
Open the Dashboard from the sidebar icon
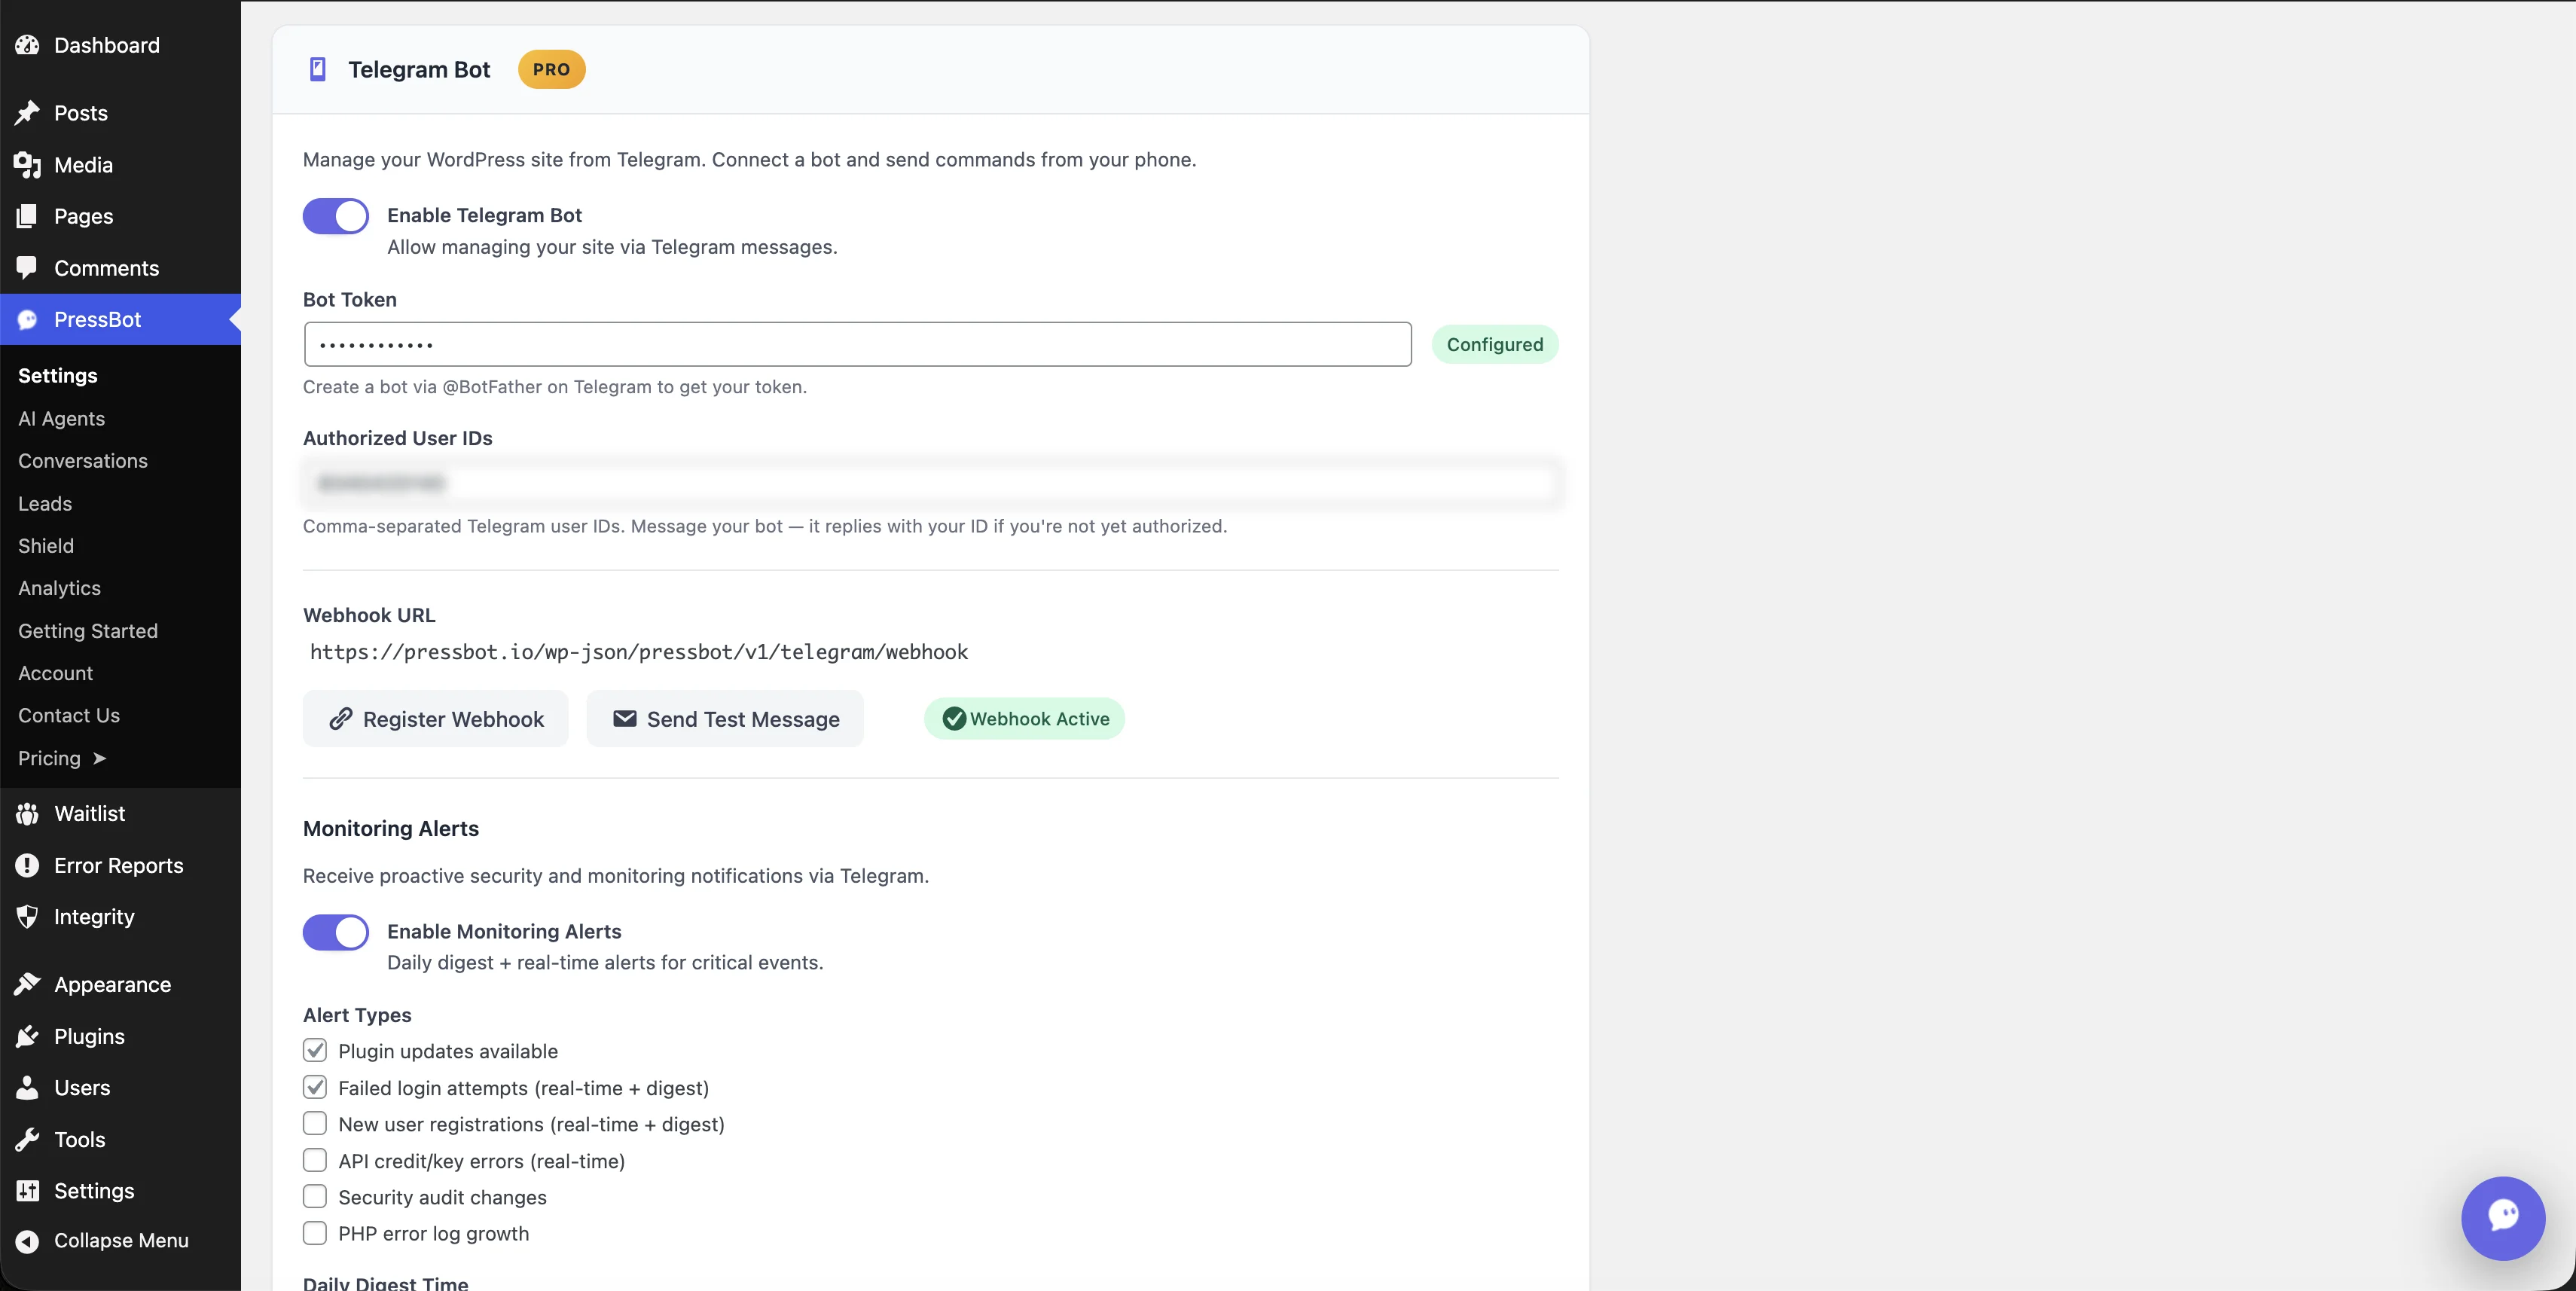[27, 45]
